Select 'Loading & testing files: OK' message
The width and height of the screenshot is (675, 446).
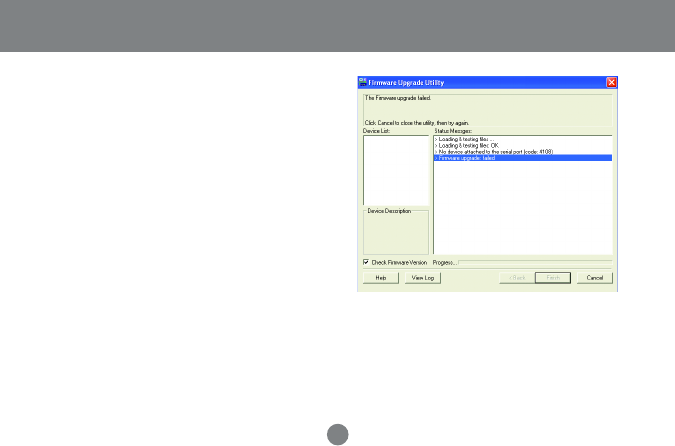[467, 146]
